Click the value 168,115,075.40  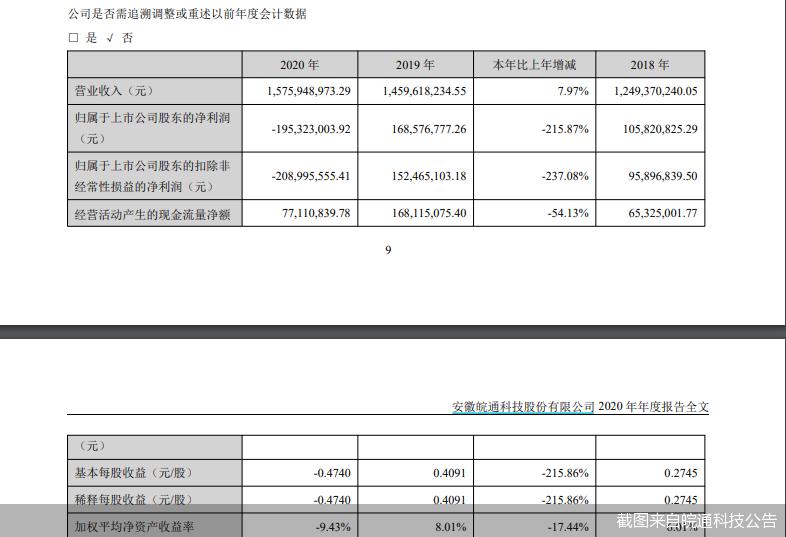[x=429, y=213]
